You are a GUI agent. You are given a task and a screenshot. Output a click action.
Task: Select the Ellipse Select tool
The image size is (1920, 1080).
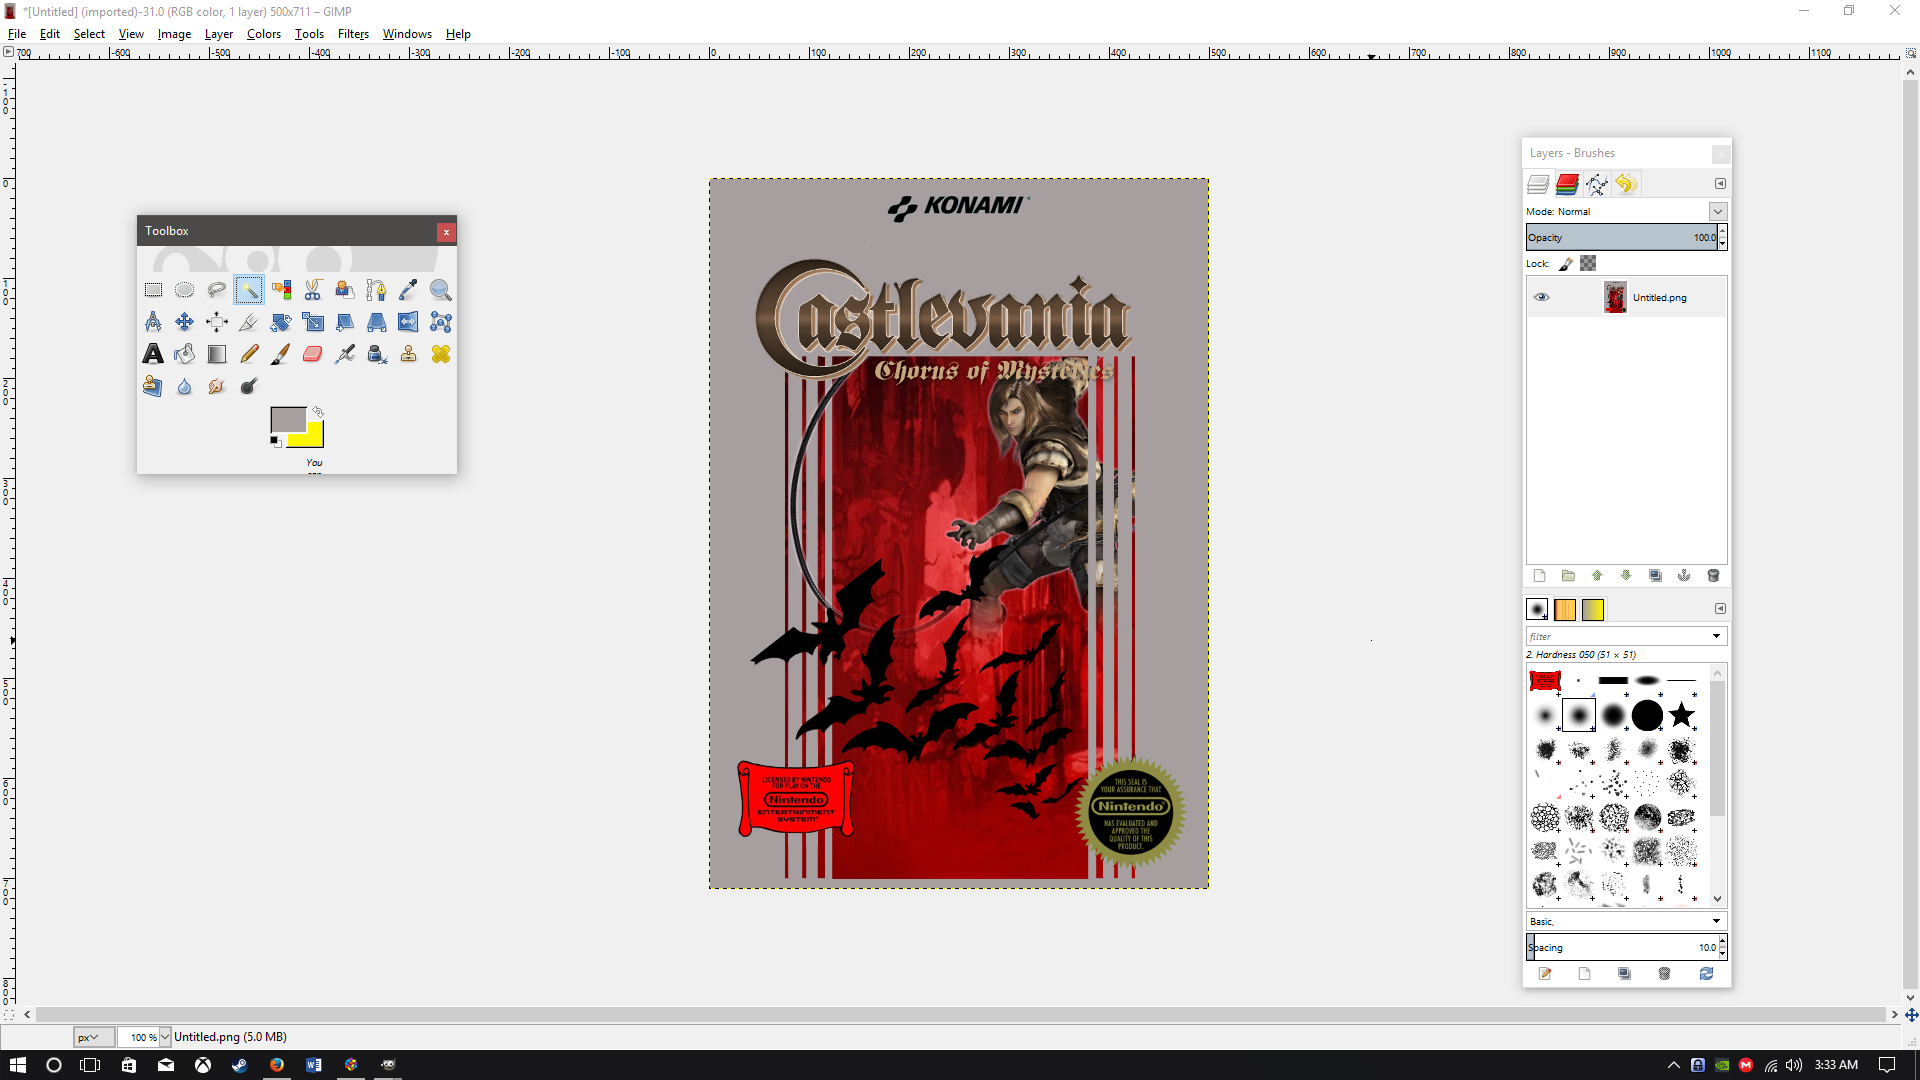pos(185,290)
